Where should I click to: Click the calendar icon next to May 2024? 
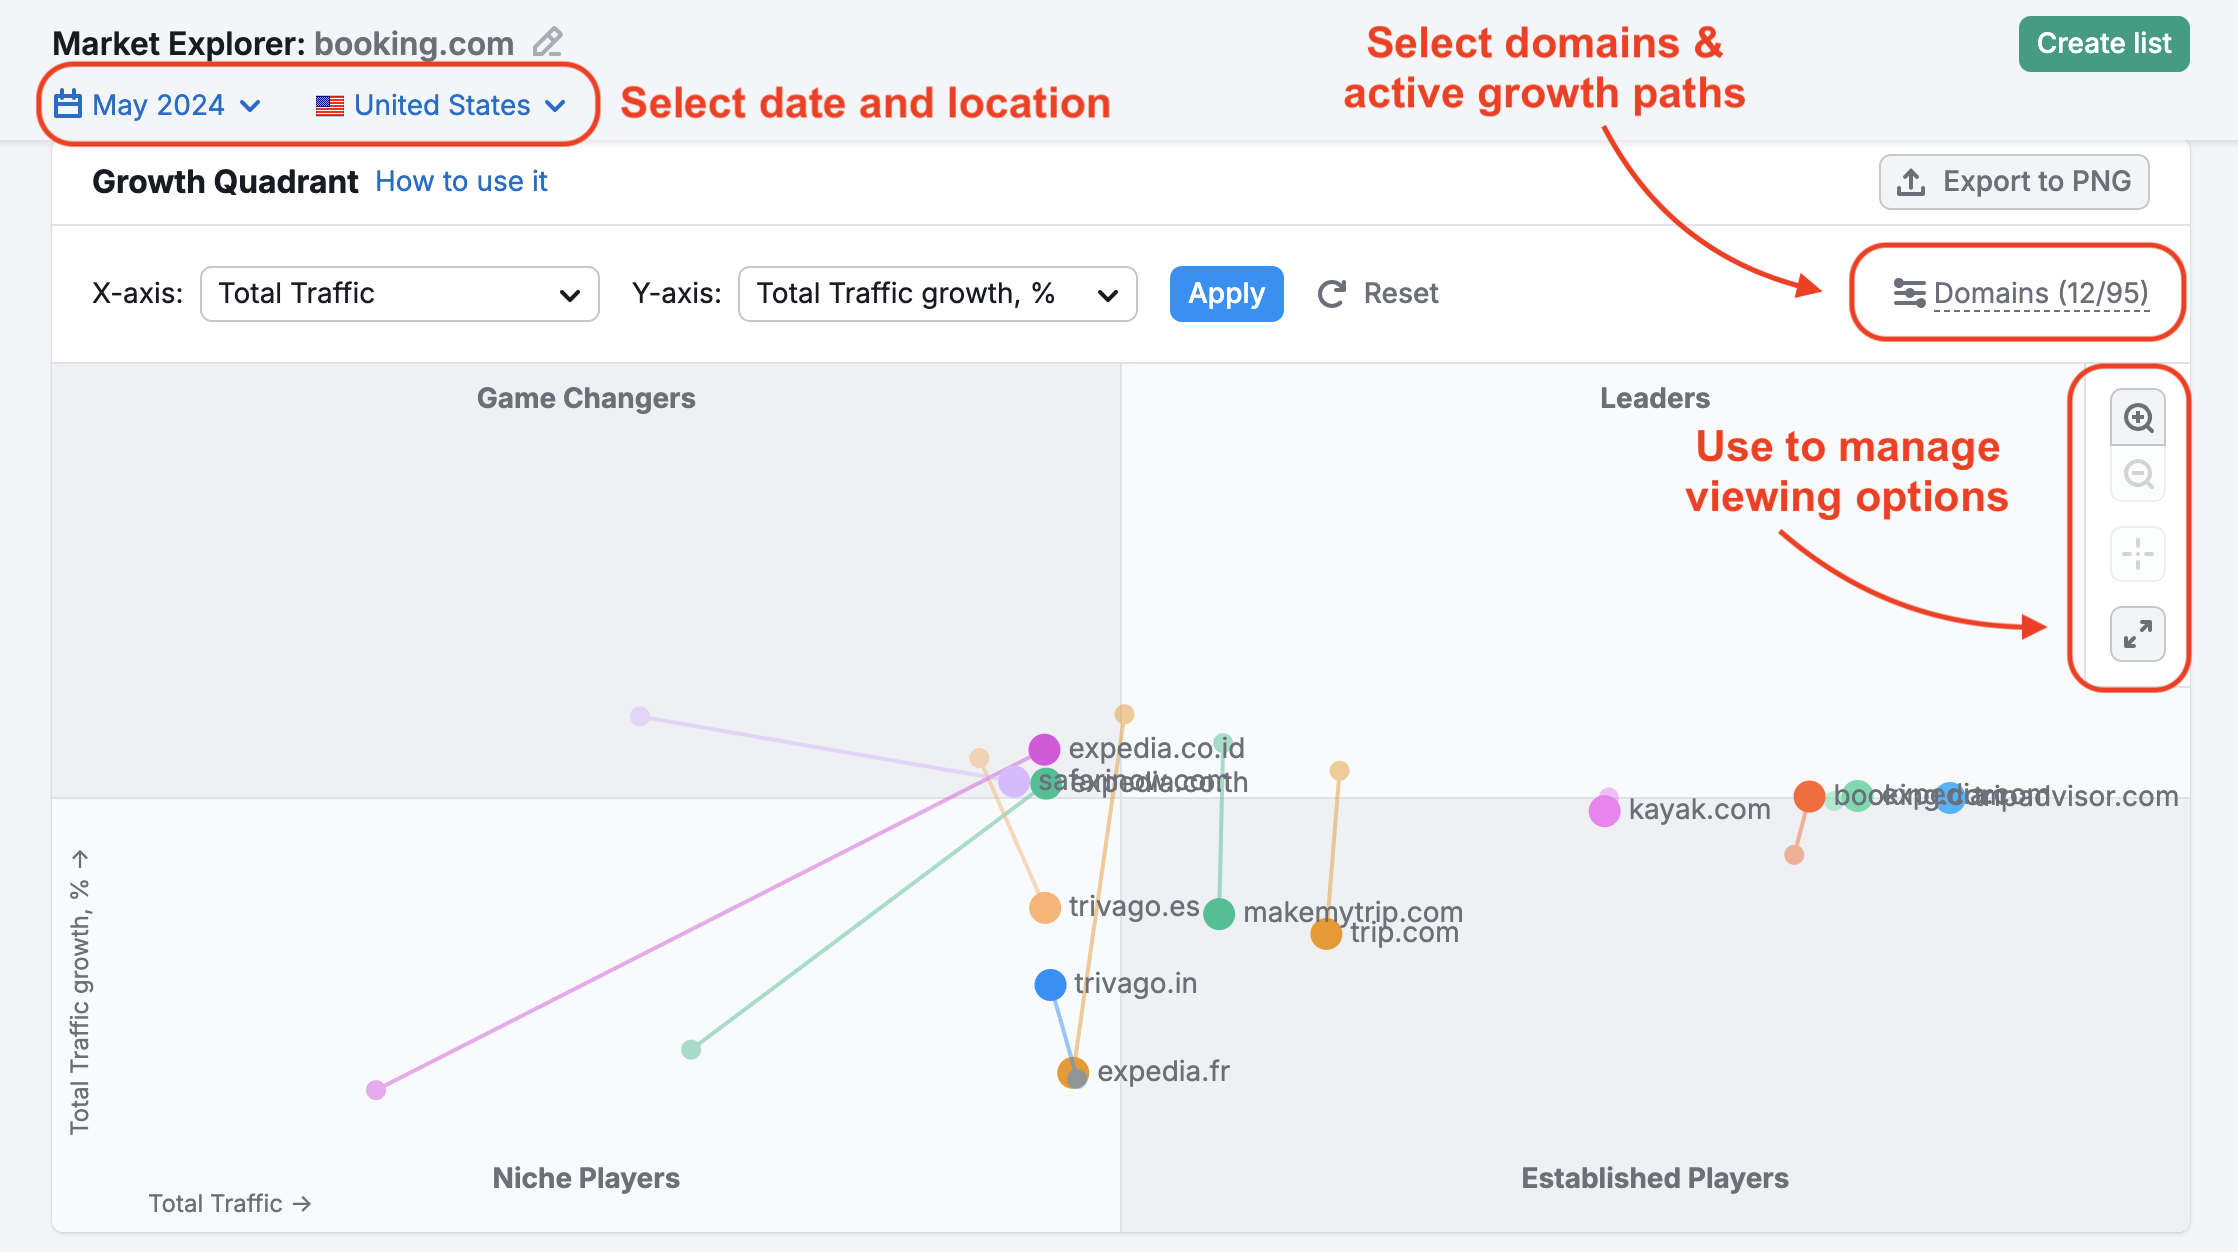point(68,104)
